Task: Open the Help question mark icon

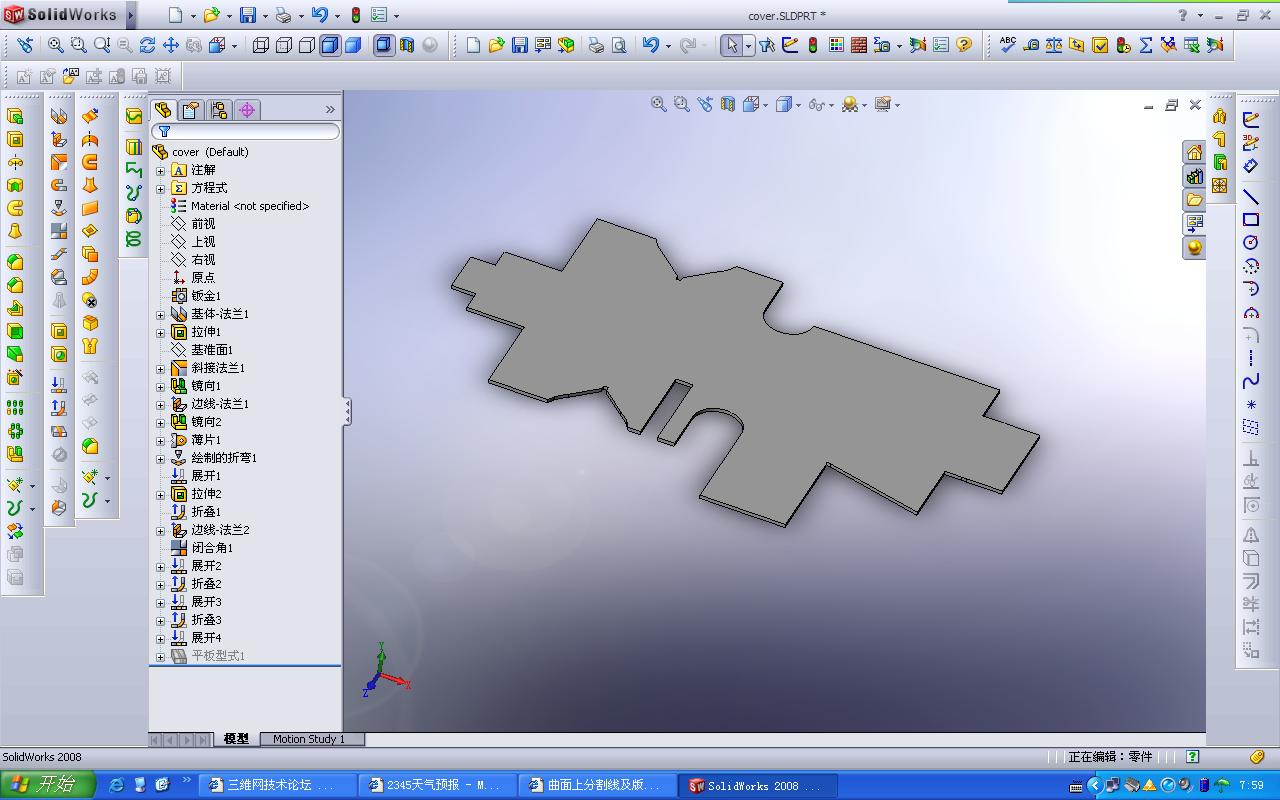Action: coord(964,45)
